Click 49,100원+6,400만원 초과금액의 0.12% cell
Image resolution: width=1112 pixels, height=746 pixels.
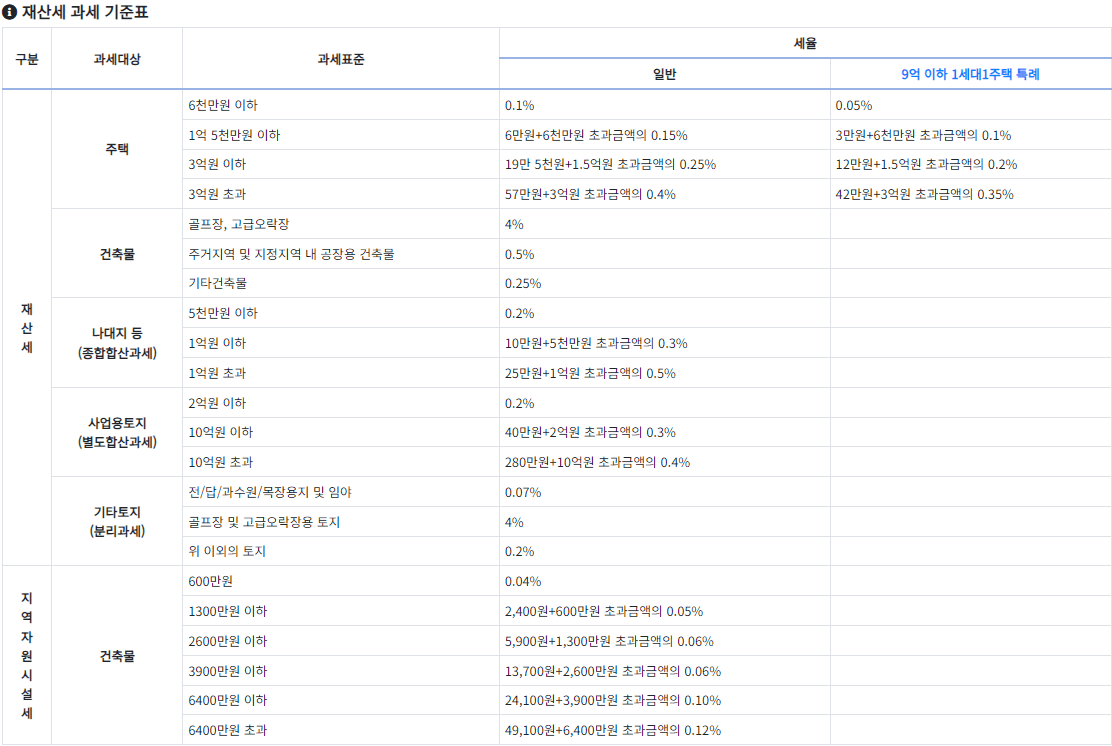(x=665, y=730)
